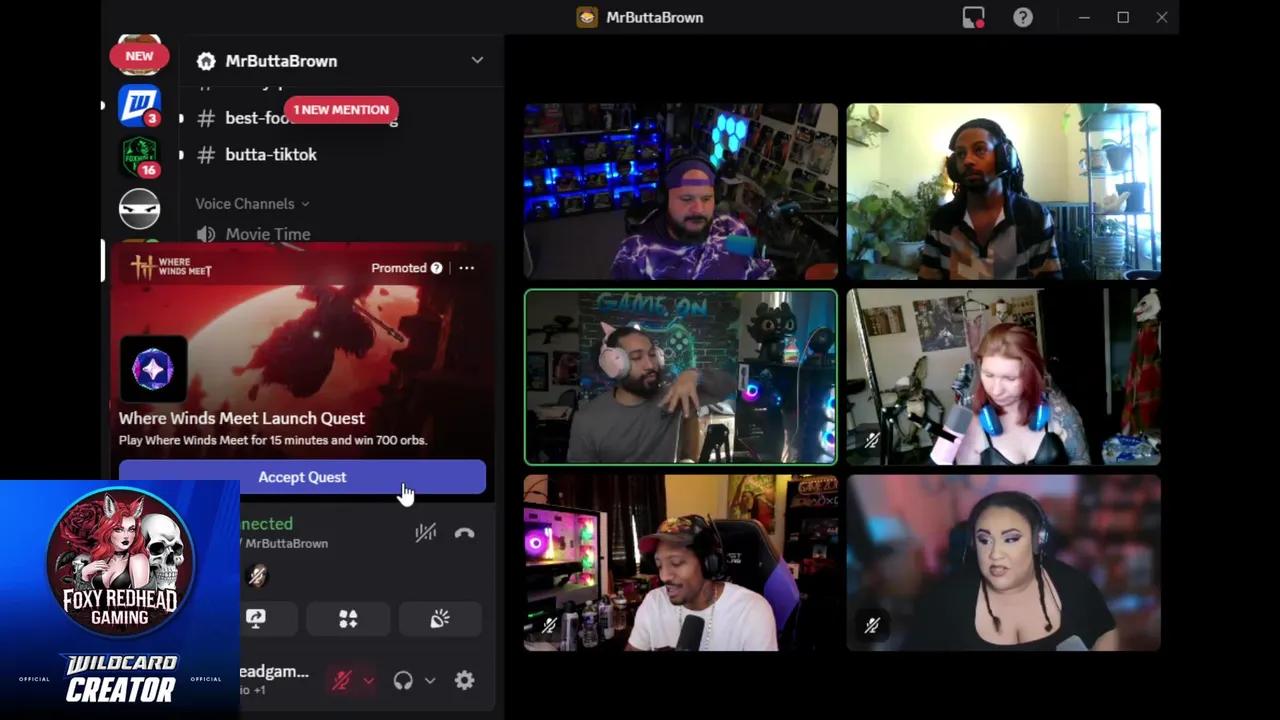The width and height of the screenshot is (1280, 720).
Task: Click the username text in user panel
Action: click(x=274, y=672)
